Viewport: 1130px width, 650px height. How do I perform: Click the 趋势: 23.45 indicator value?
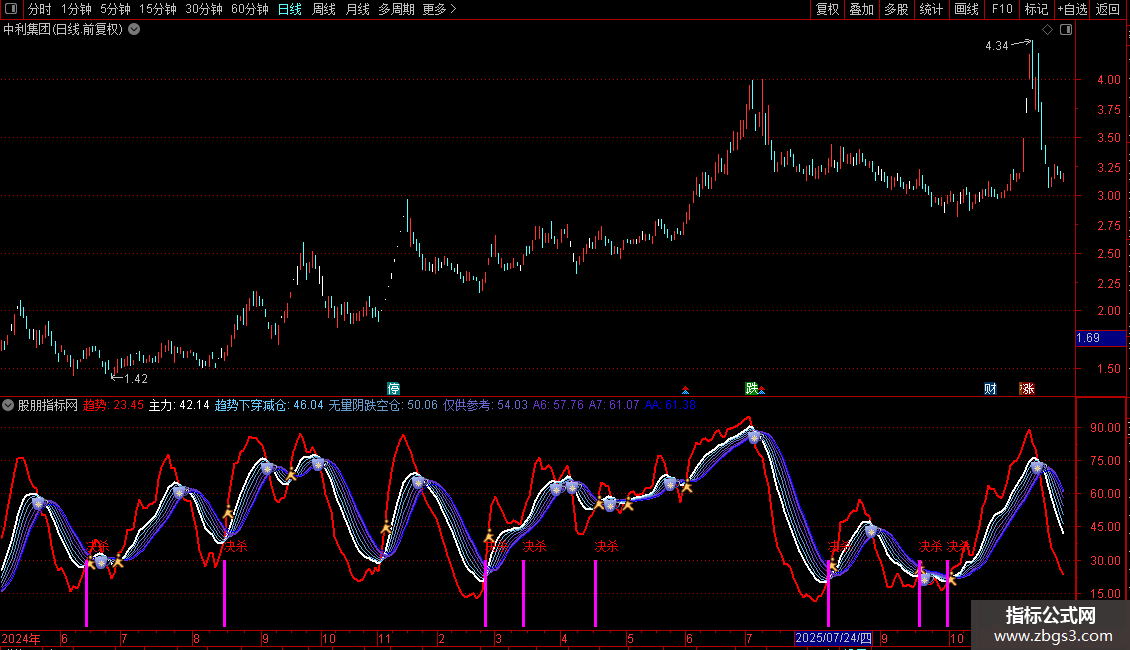click(113, 405)
